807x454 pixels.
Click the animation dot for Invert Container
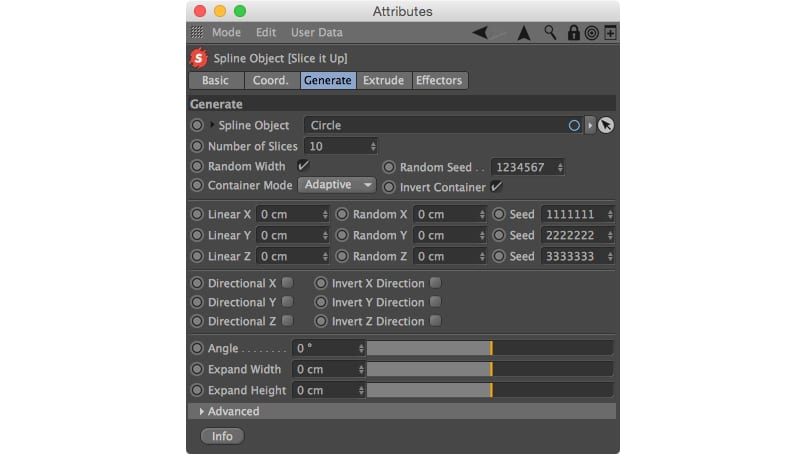[x=389, y=187]
